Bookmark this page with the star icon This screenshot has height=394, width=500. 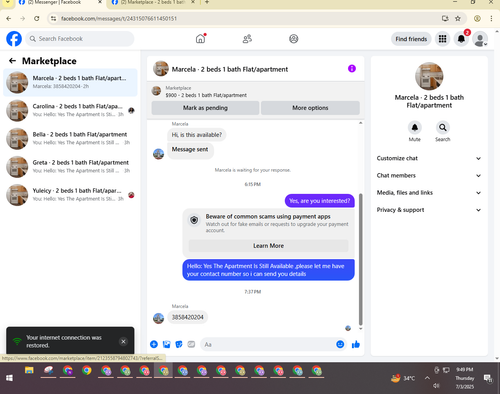click(458, 19)
